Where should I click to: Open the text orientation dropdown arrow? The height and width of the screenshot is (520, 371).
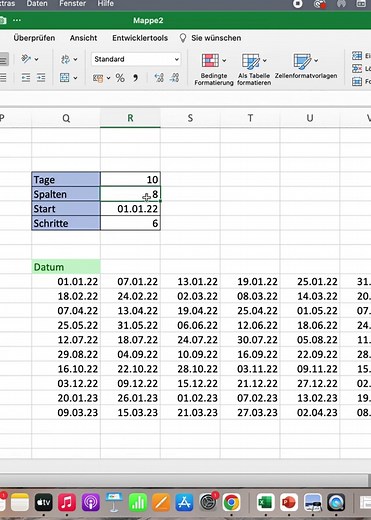pos(36,59)
